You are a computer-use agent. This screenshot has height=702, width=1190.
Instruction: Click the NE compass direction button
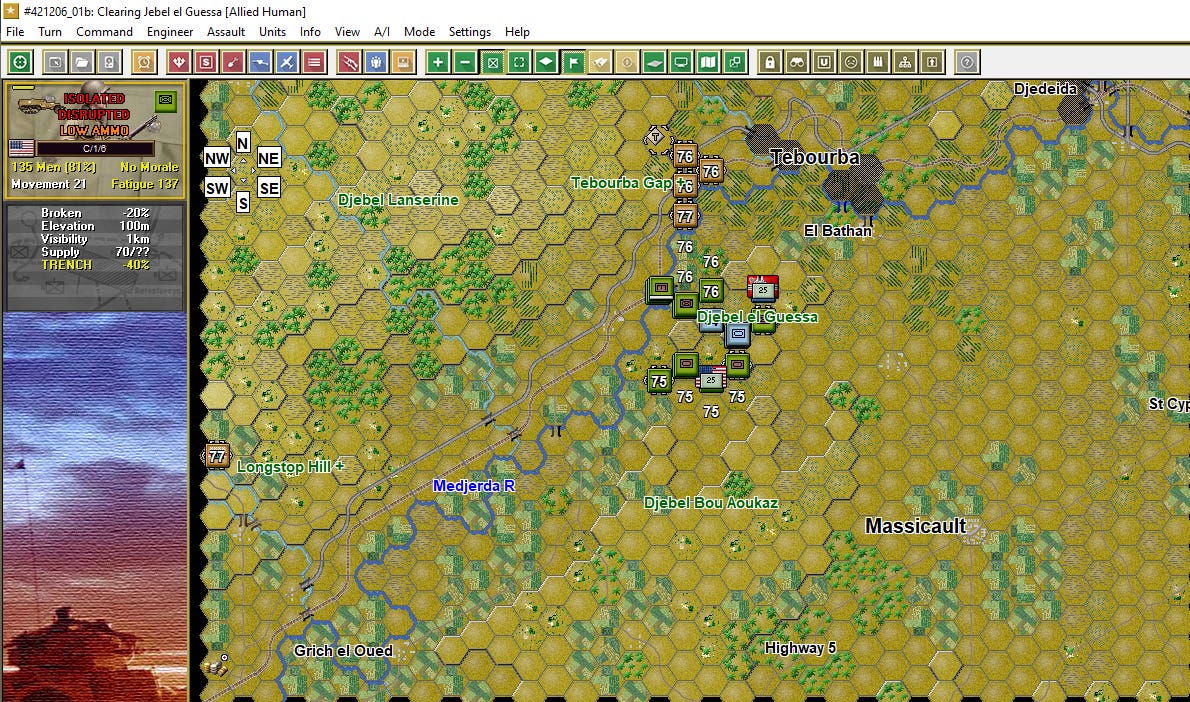coord(269,158)
